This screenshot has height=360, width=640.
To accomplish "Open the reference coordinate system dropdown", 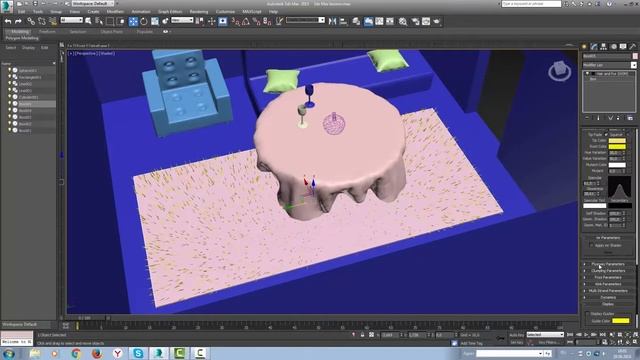I will pos(182,20).
